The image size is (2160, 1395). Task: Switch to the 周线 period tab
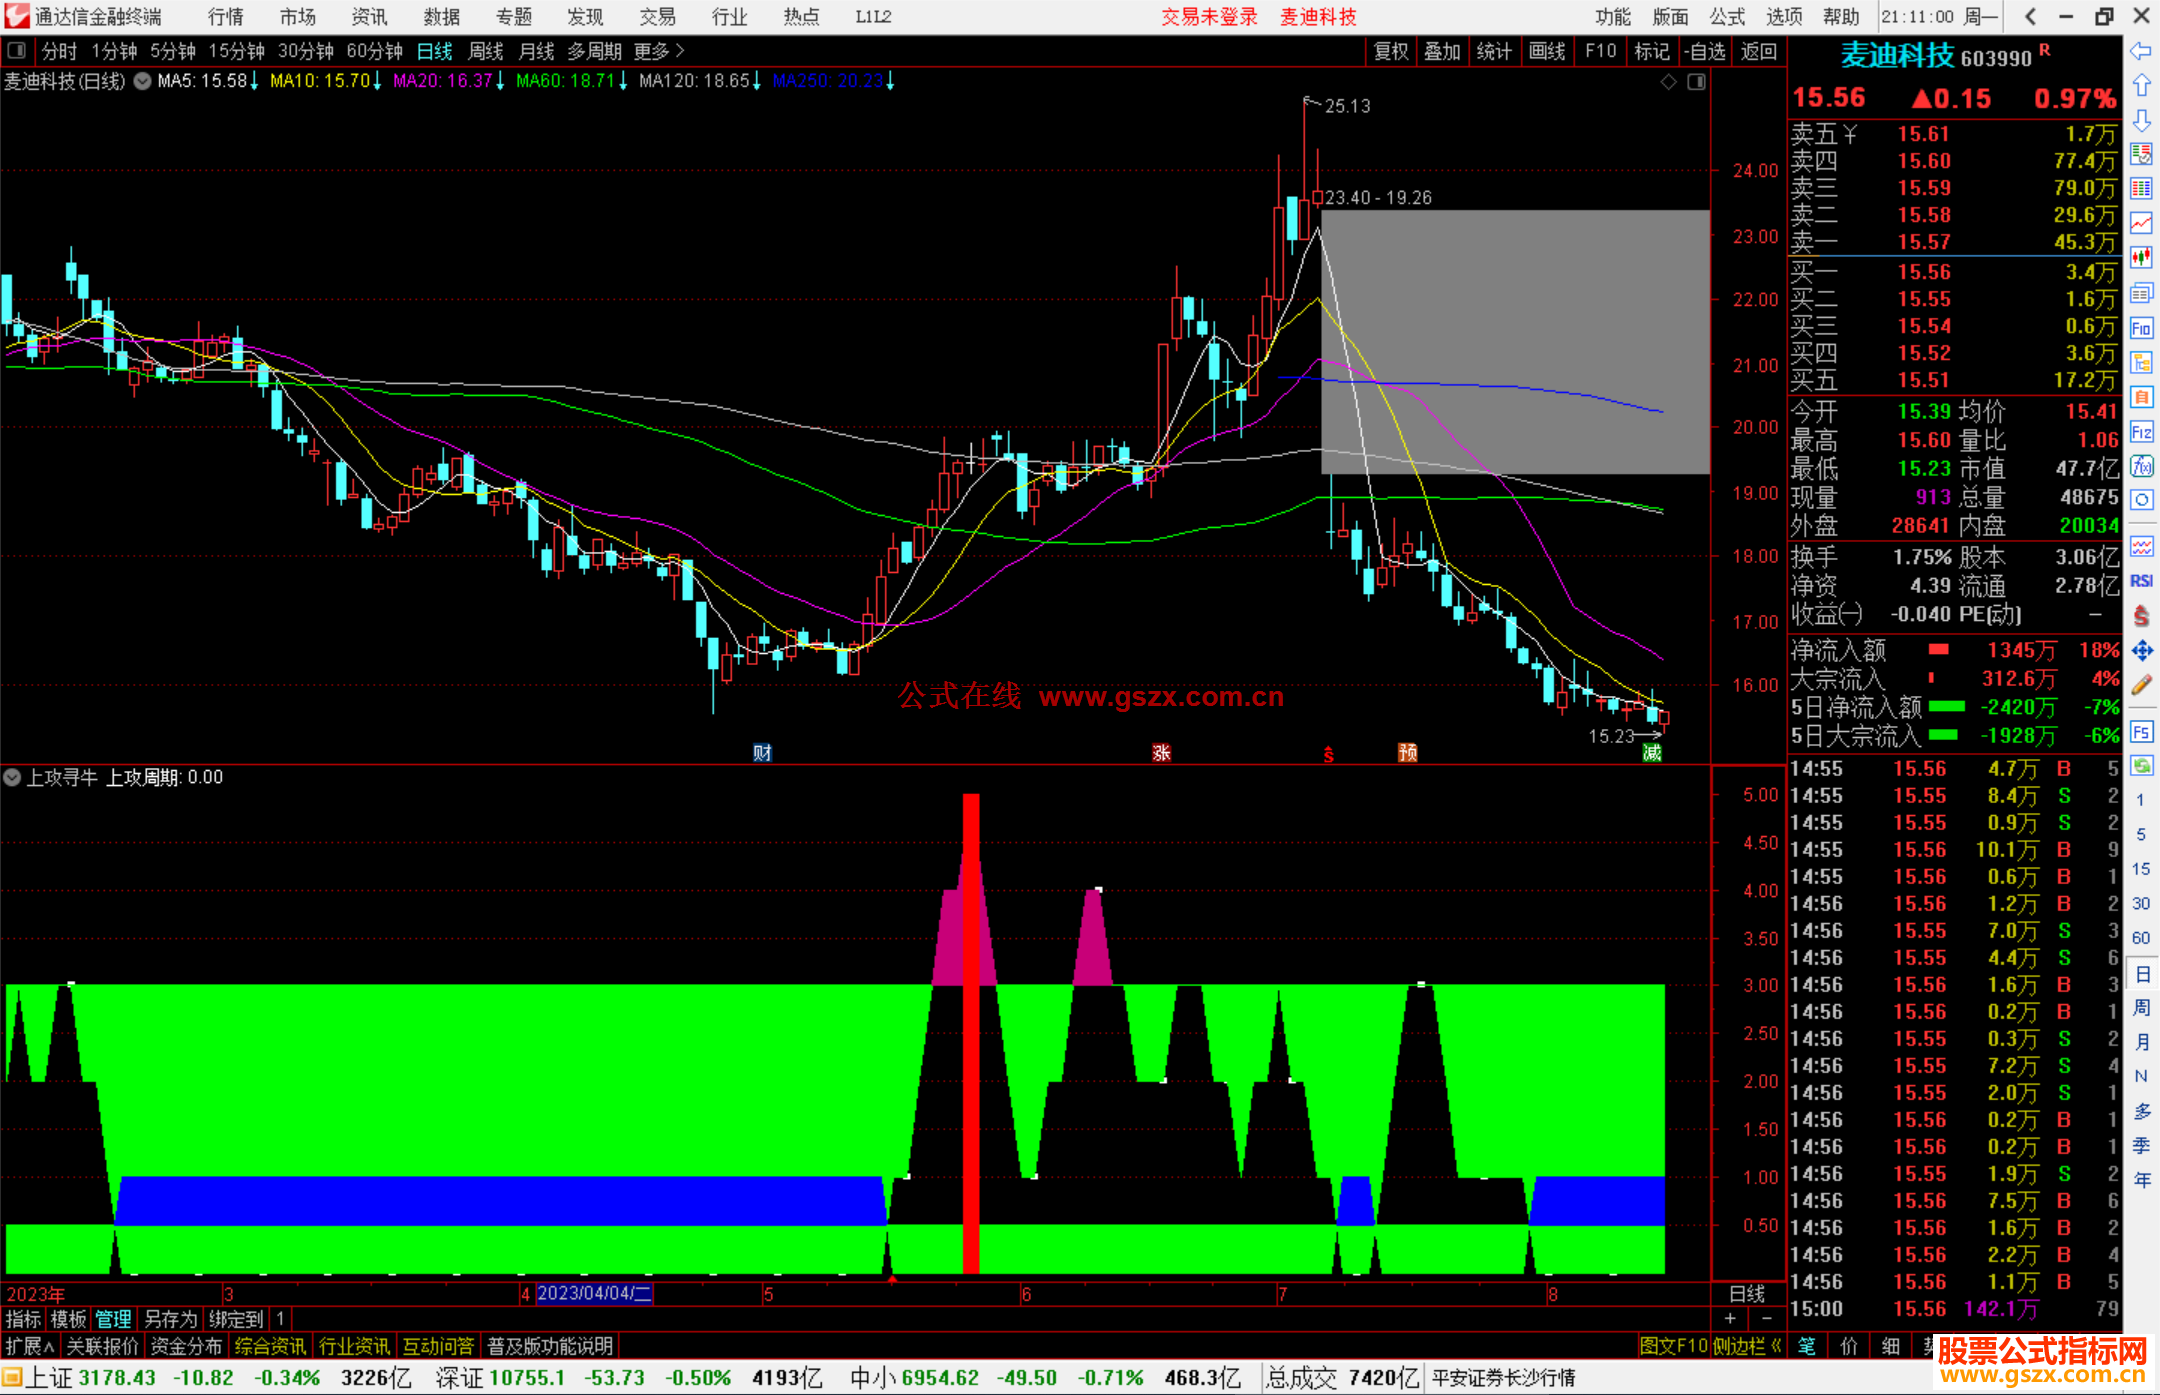tap(486, 51)
